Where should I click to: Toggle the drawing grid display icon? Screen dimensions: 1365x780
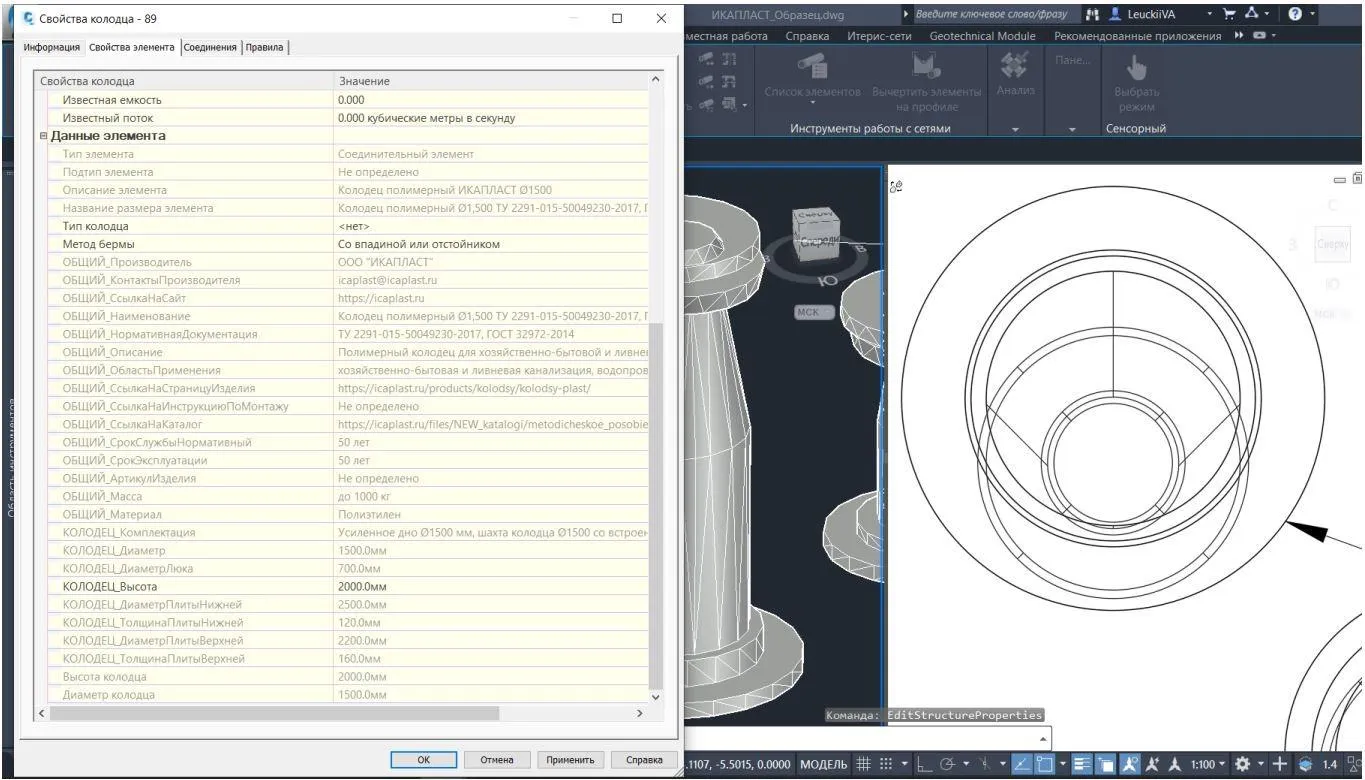865,764
